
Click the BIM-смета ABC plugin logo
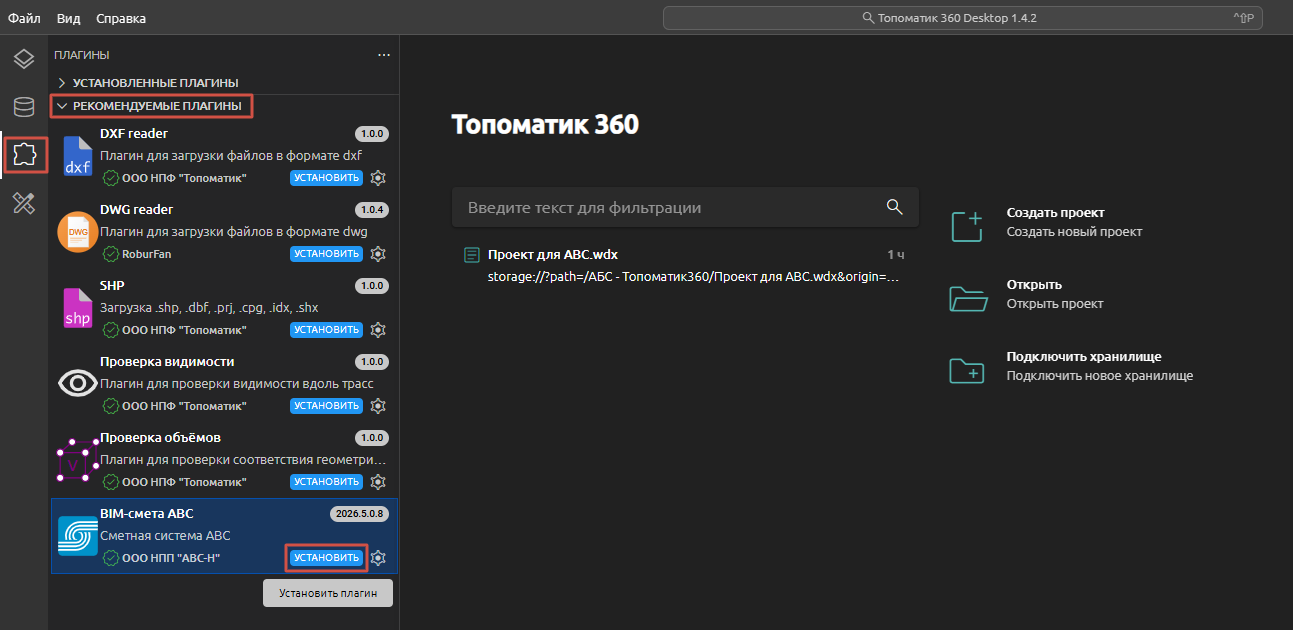(x=77, y=536)
